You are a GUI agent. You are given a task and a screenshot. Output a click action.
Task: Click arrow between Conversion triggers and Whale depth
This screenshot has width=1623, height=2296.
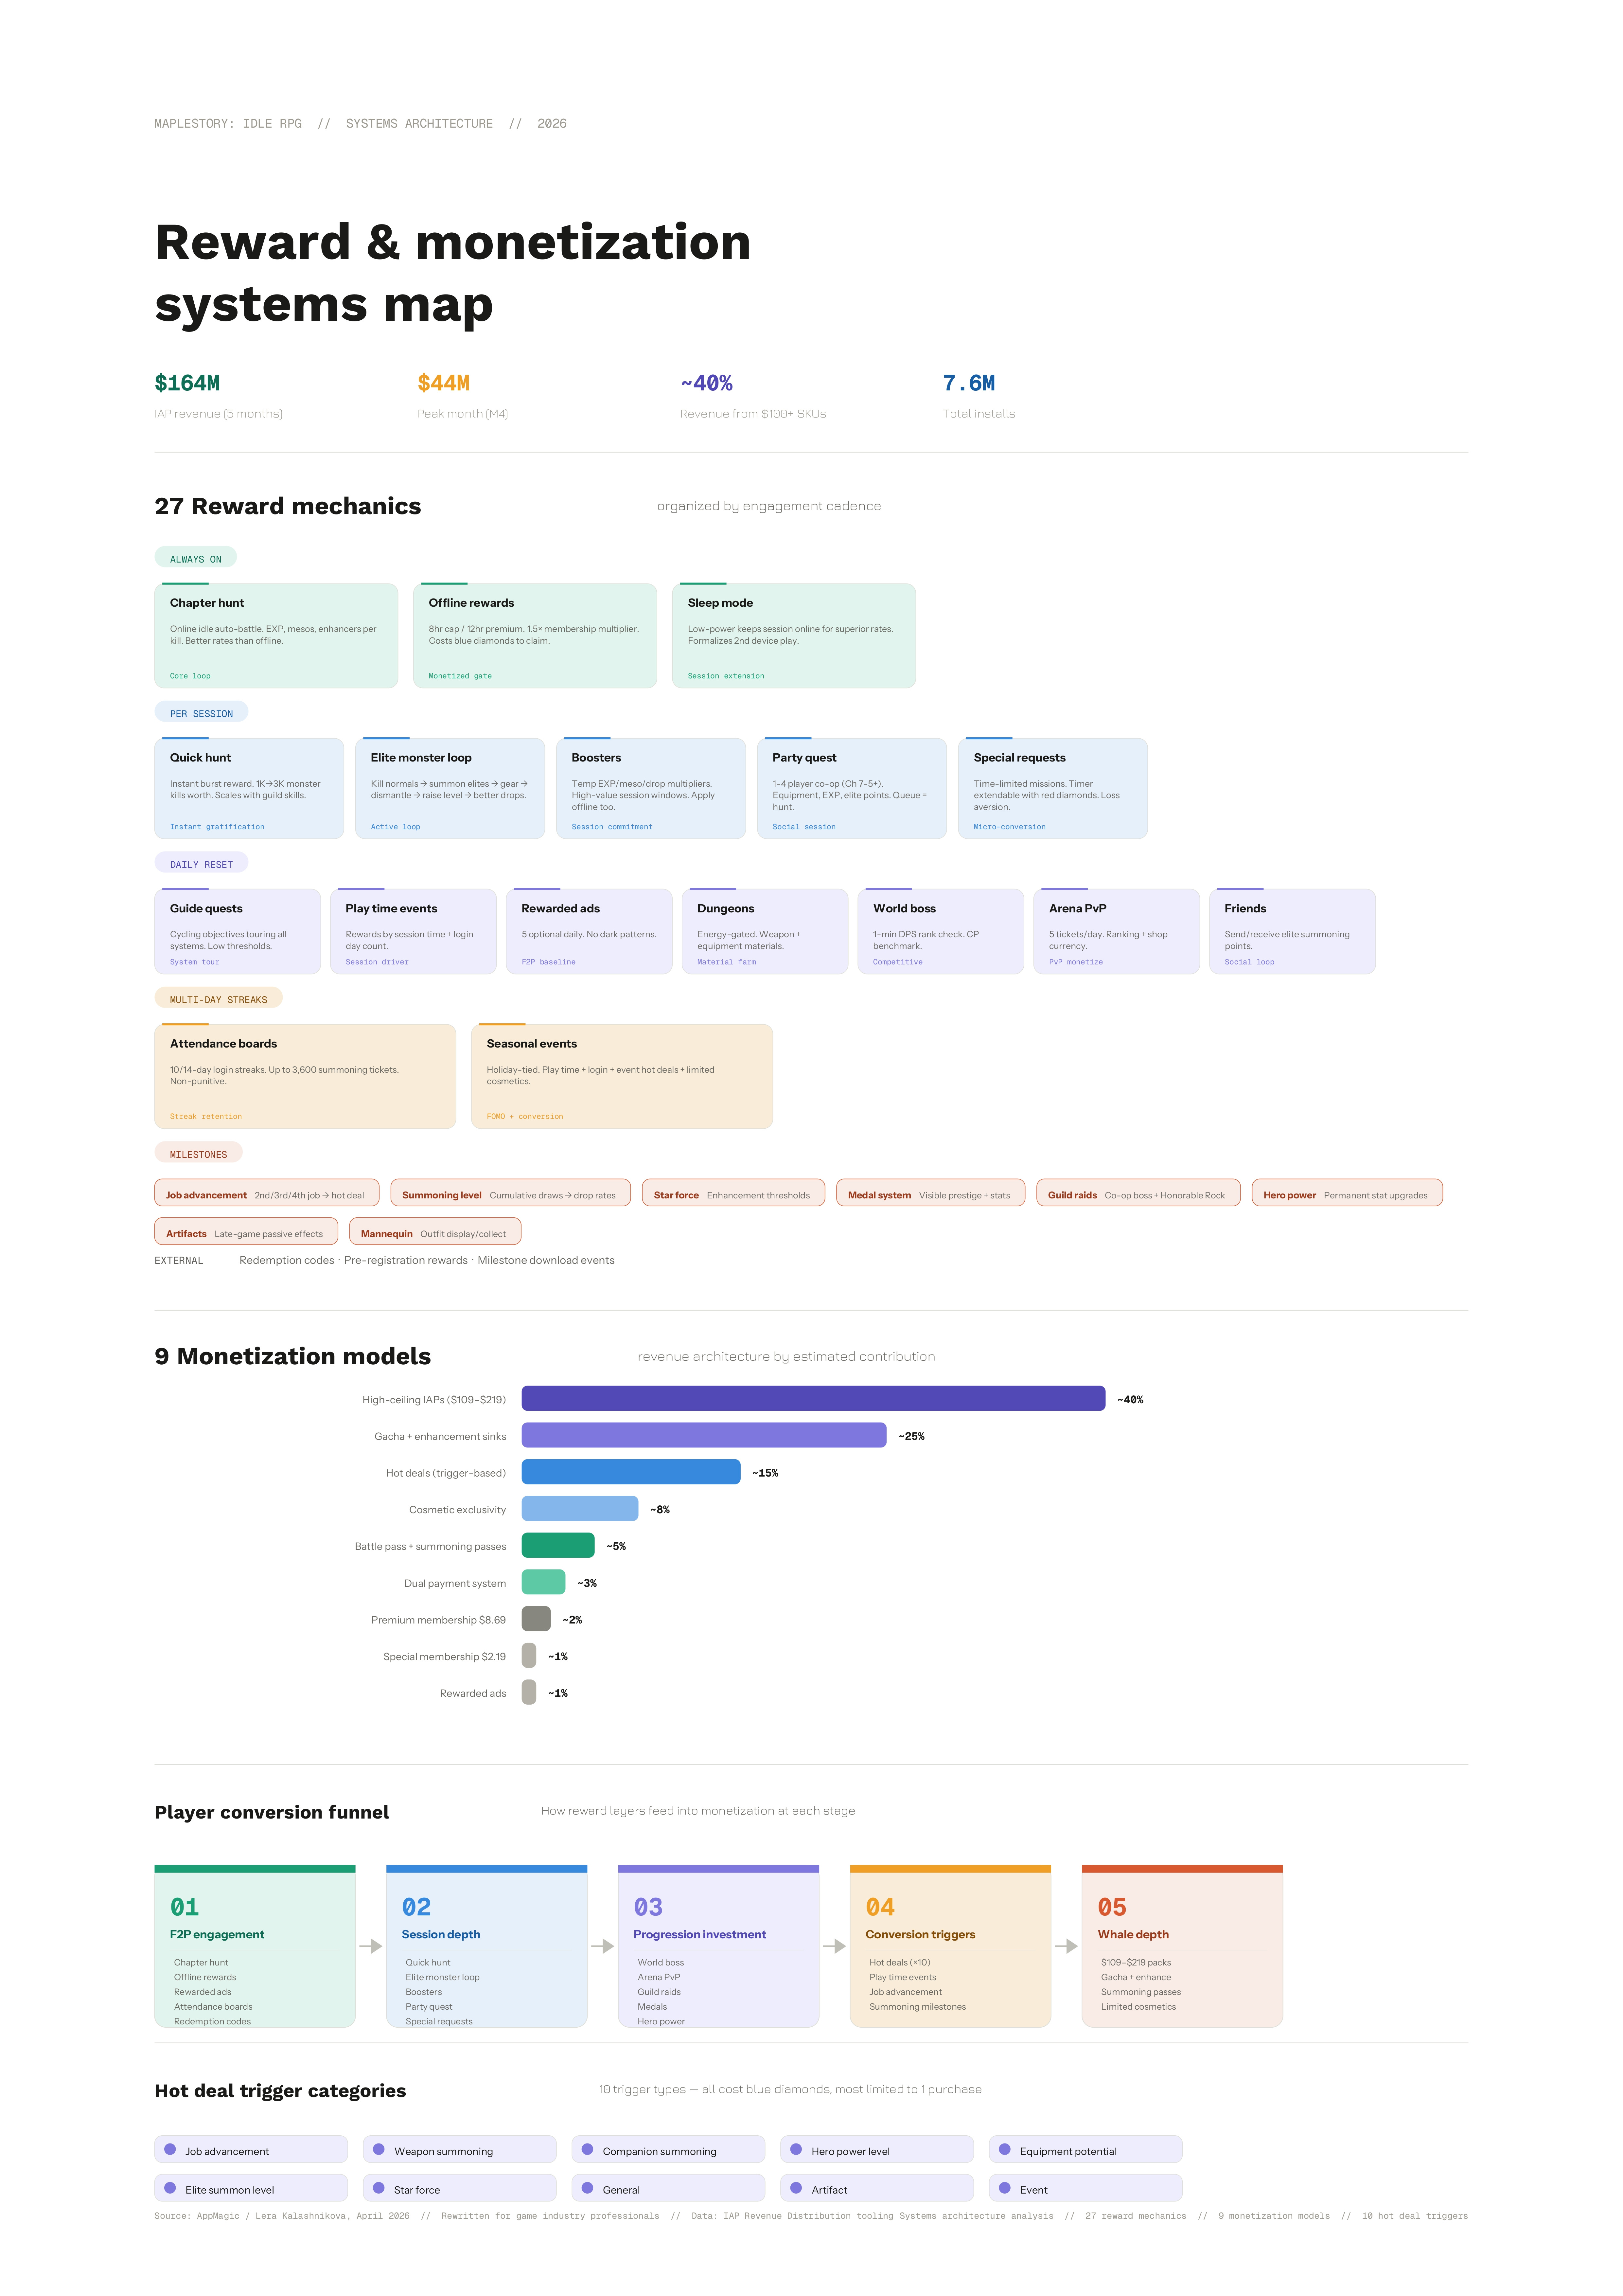[x=1066, y=1946]
